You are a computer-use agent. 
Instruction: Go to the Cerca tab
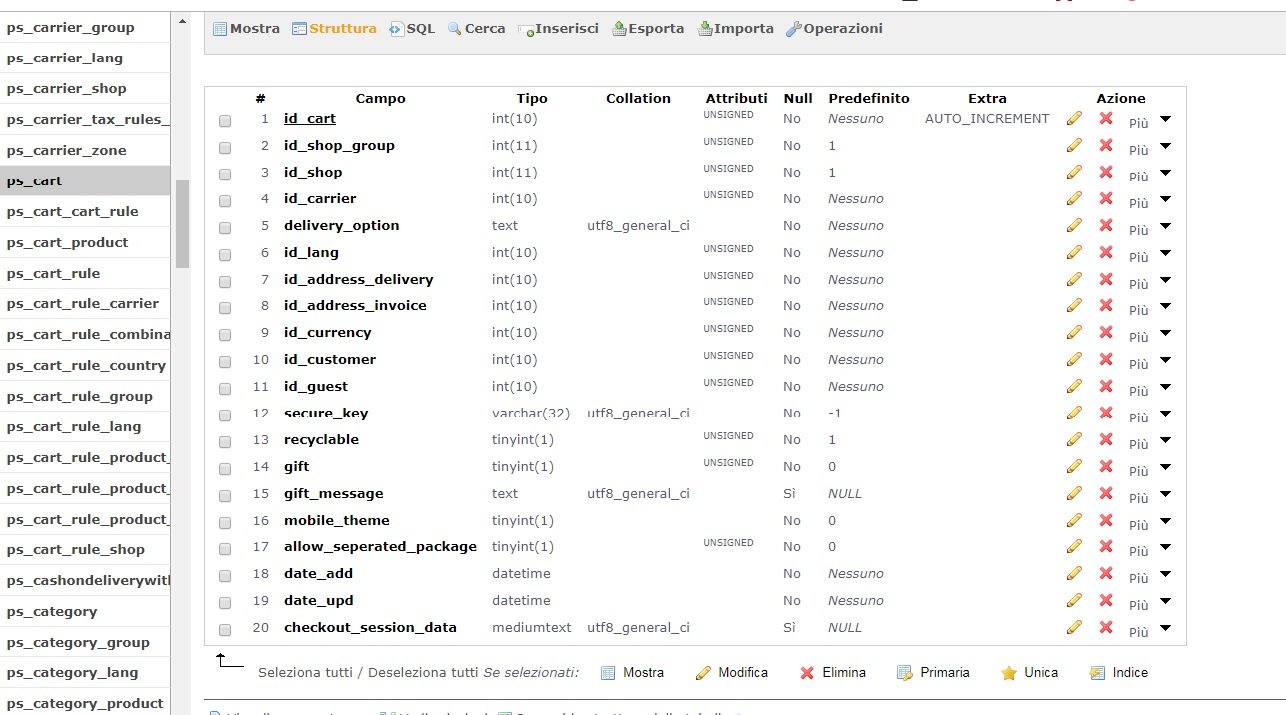476,29
